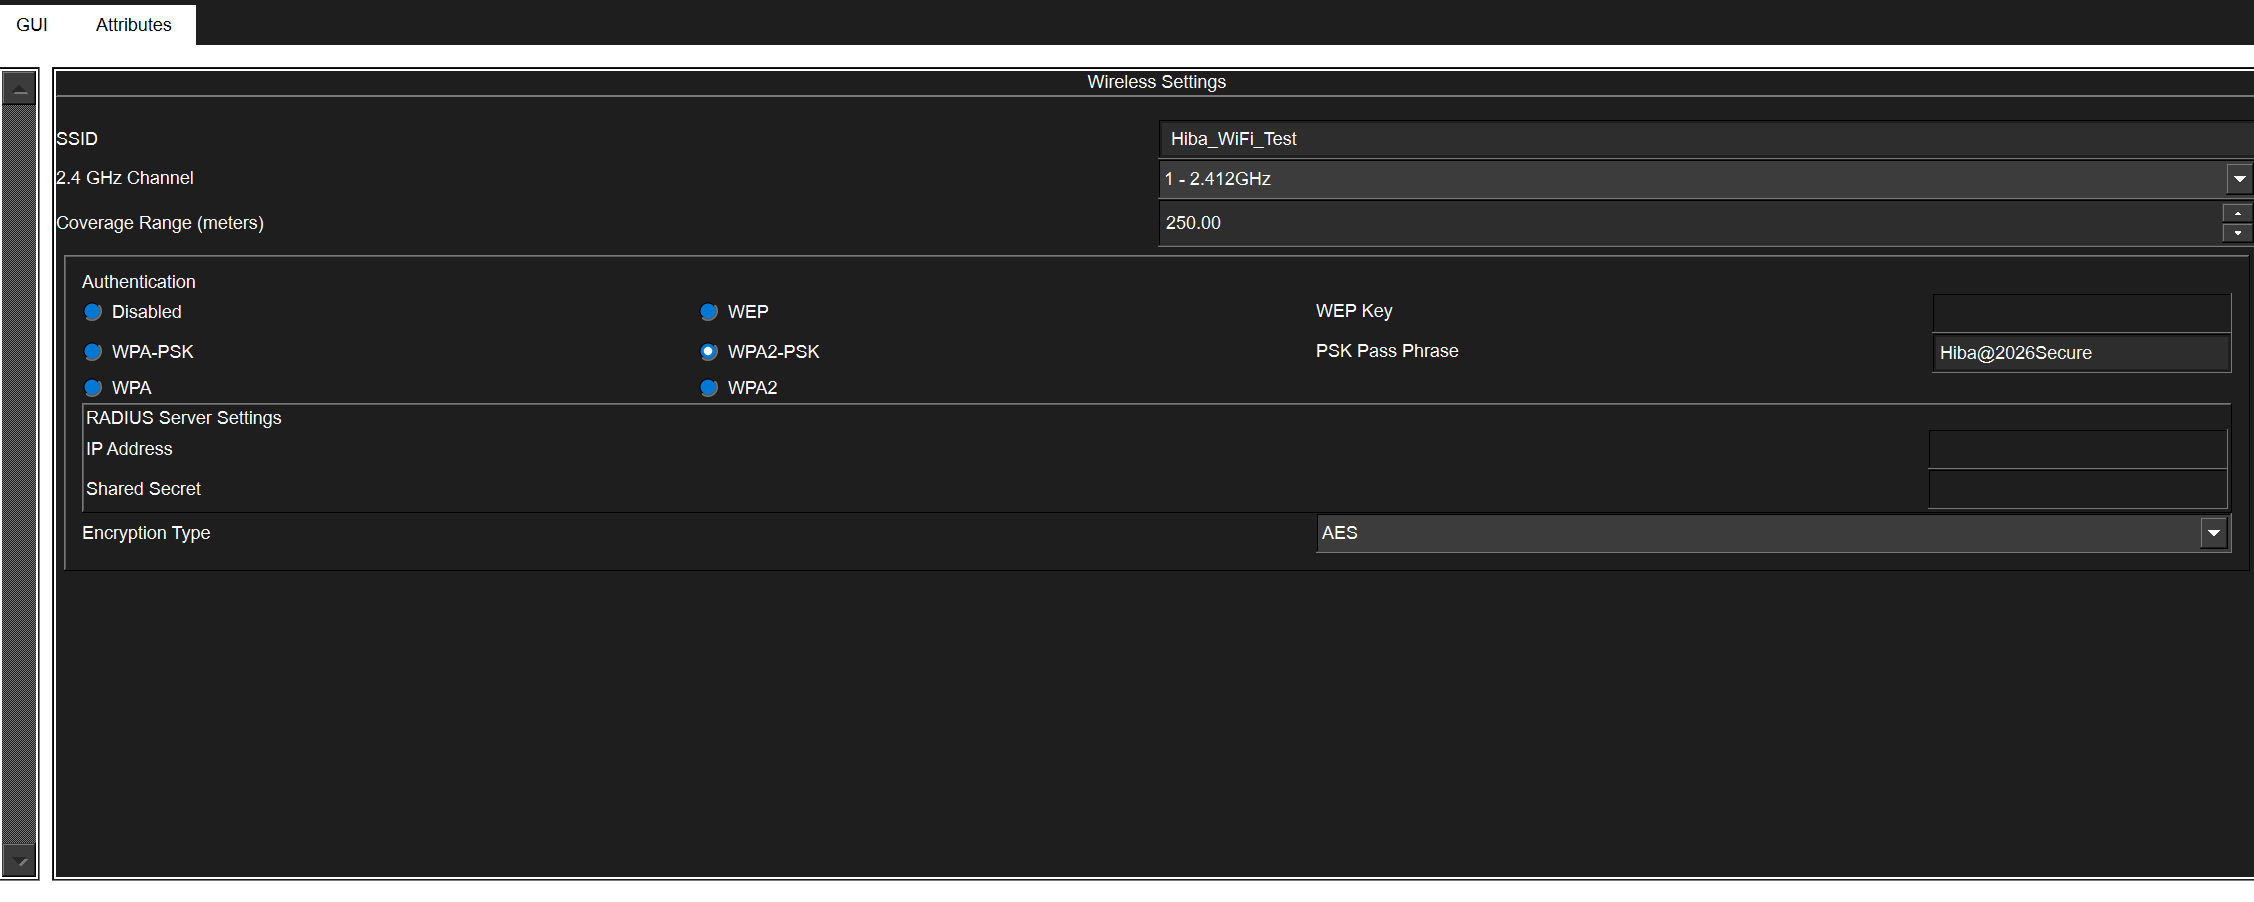Select WEP authentication radio button
The image size is (2254, 902).
[709, 312]
